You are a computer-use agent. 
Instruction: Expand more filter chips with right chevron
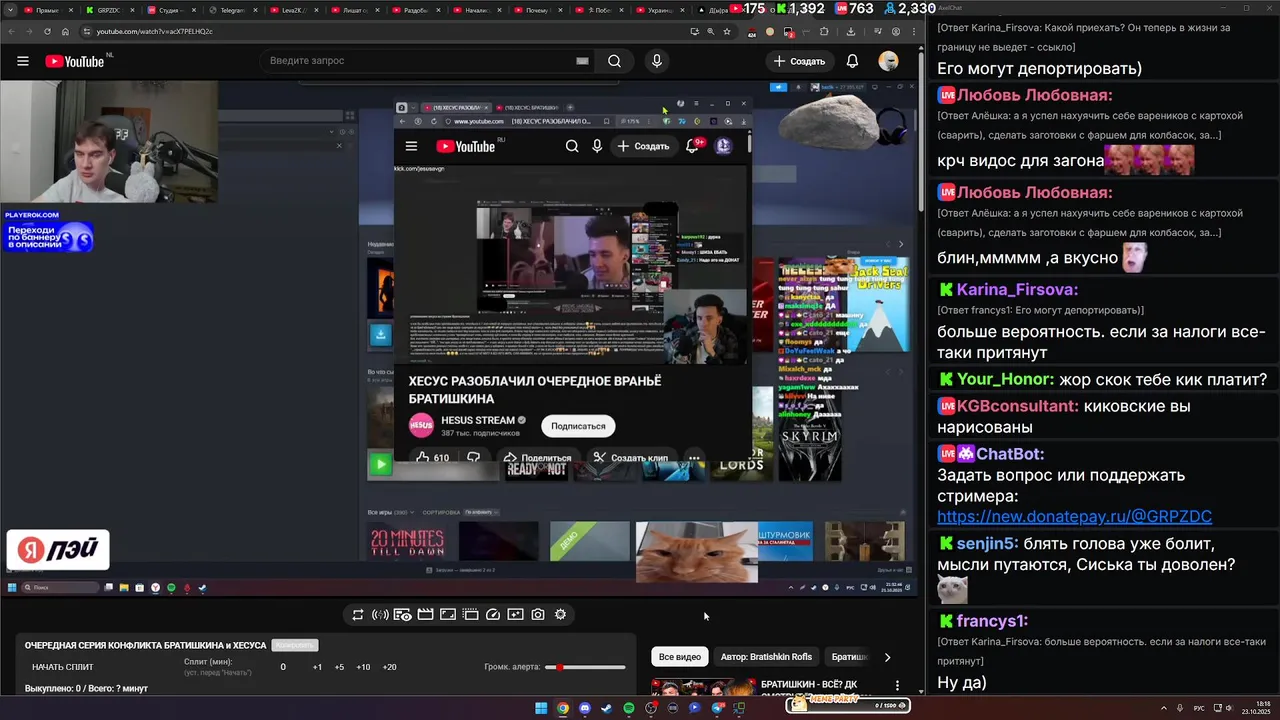point(887,657)
